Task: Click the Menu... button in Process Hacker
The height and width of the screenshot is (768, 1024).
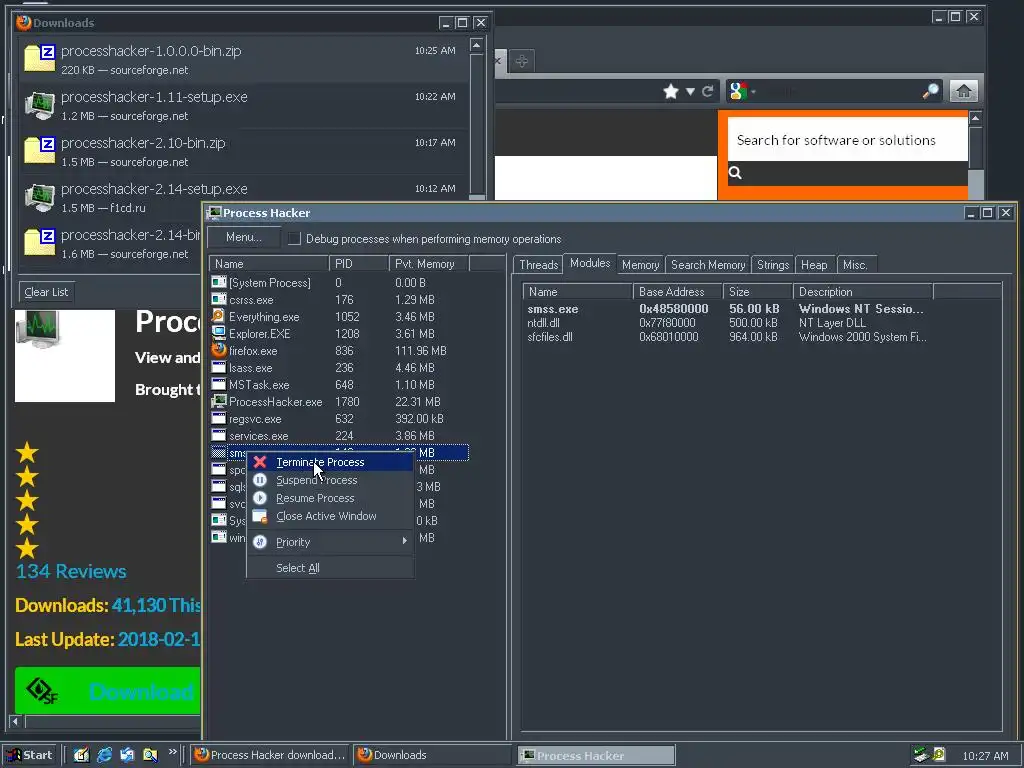Action: coord(244,238)
